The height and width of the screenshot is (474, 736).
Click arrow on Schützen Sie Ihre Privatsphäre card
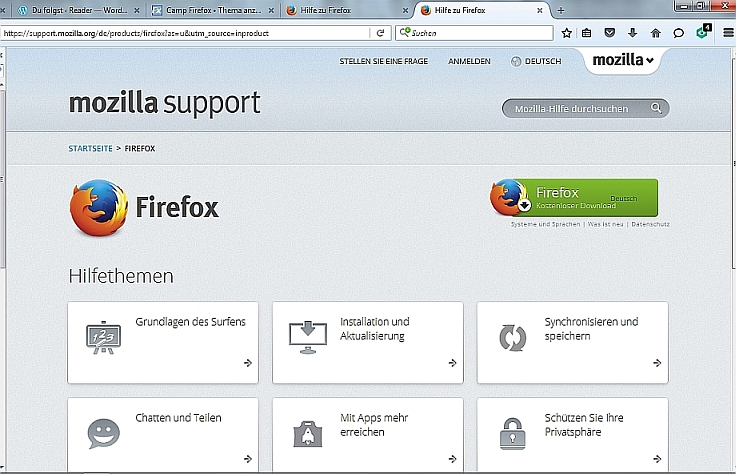coord(657,459)
